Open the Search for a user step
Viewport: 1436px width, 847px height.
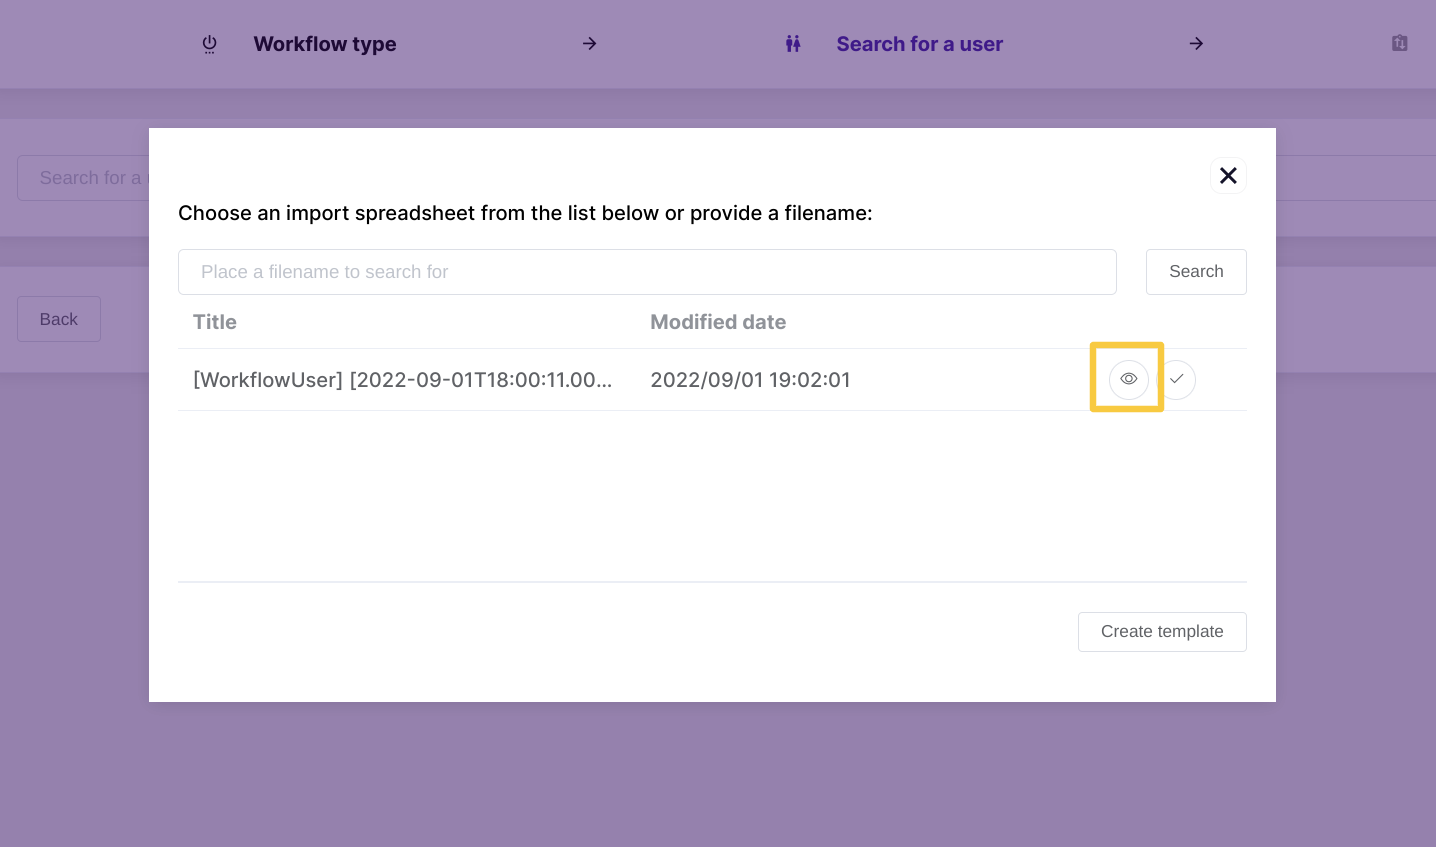pos(919,44)
